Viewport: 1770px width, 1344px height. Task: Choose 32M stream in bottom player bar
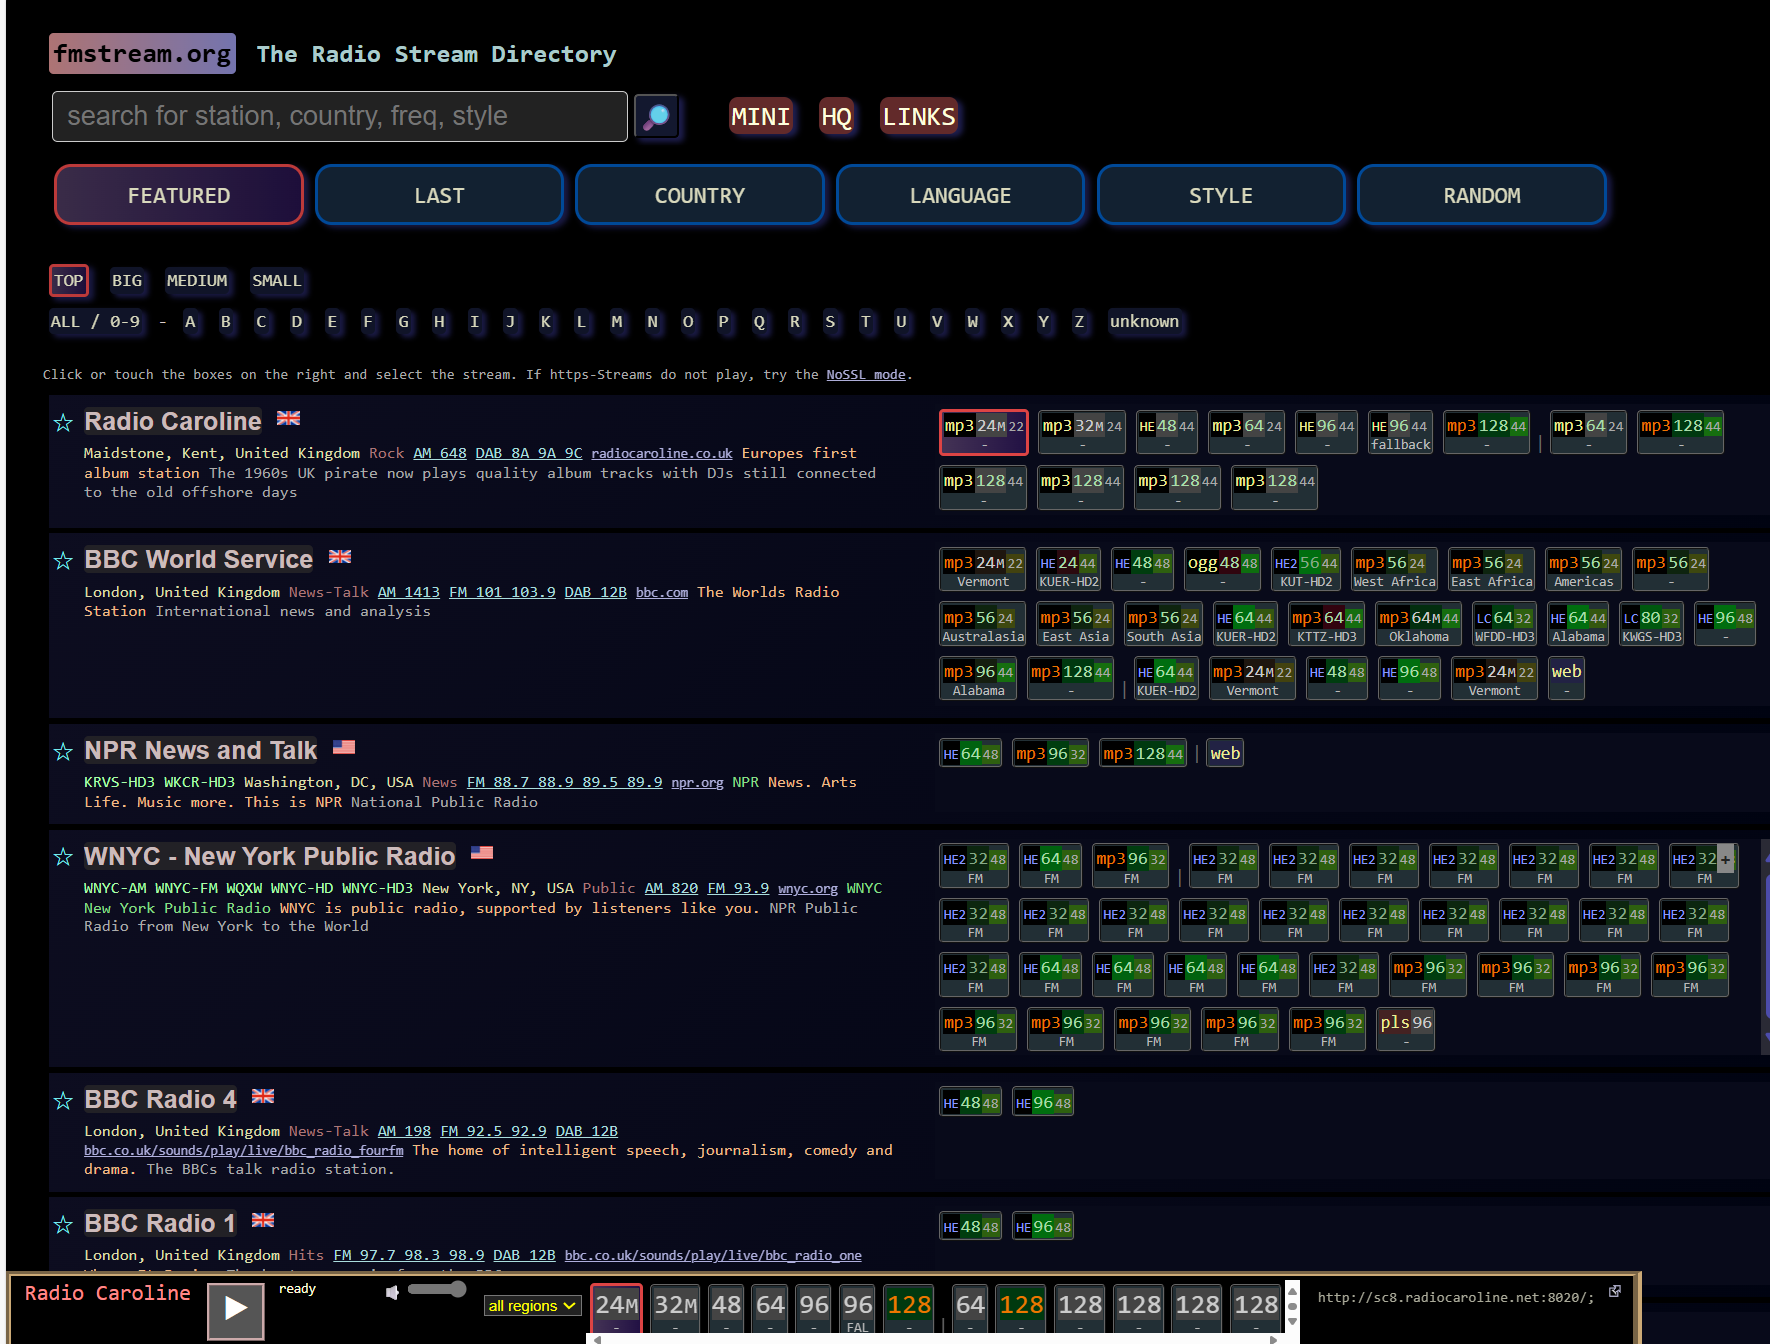coord(676,1309)
